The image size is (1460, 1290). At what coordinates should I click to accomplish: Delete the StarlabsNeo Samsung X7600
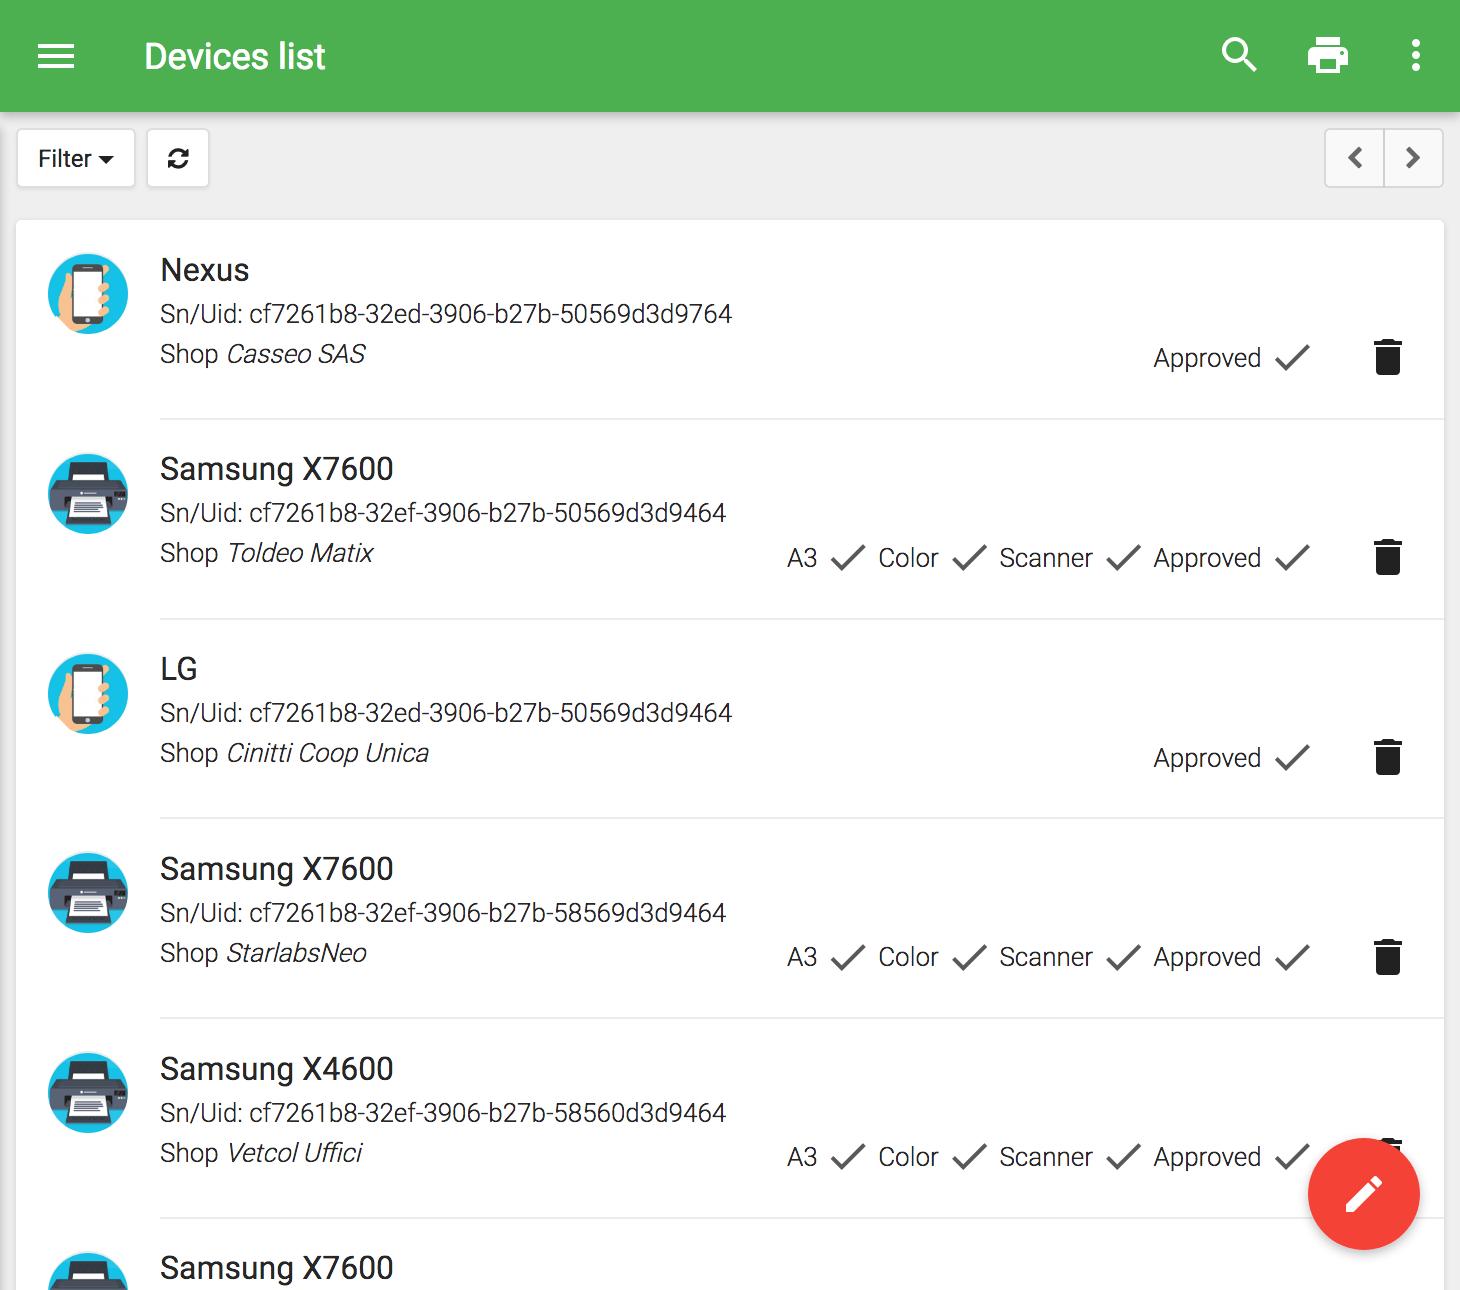tap(1387, 957)
